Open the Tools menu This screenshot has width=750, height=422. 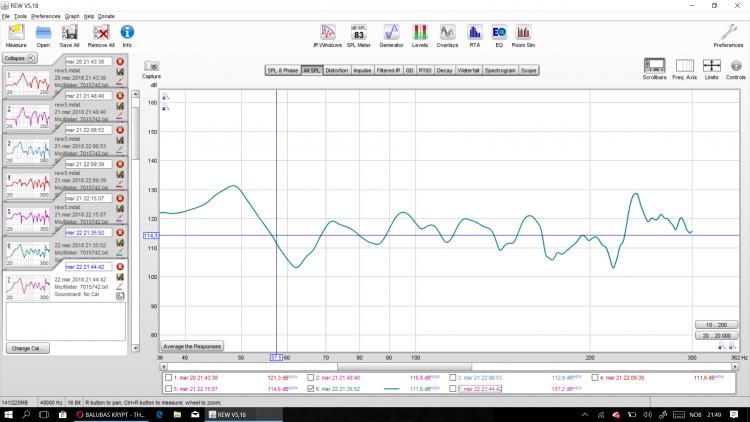(x=20, y=16)
